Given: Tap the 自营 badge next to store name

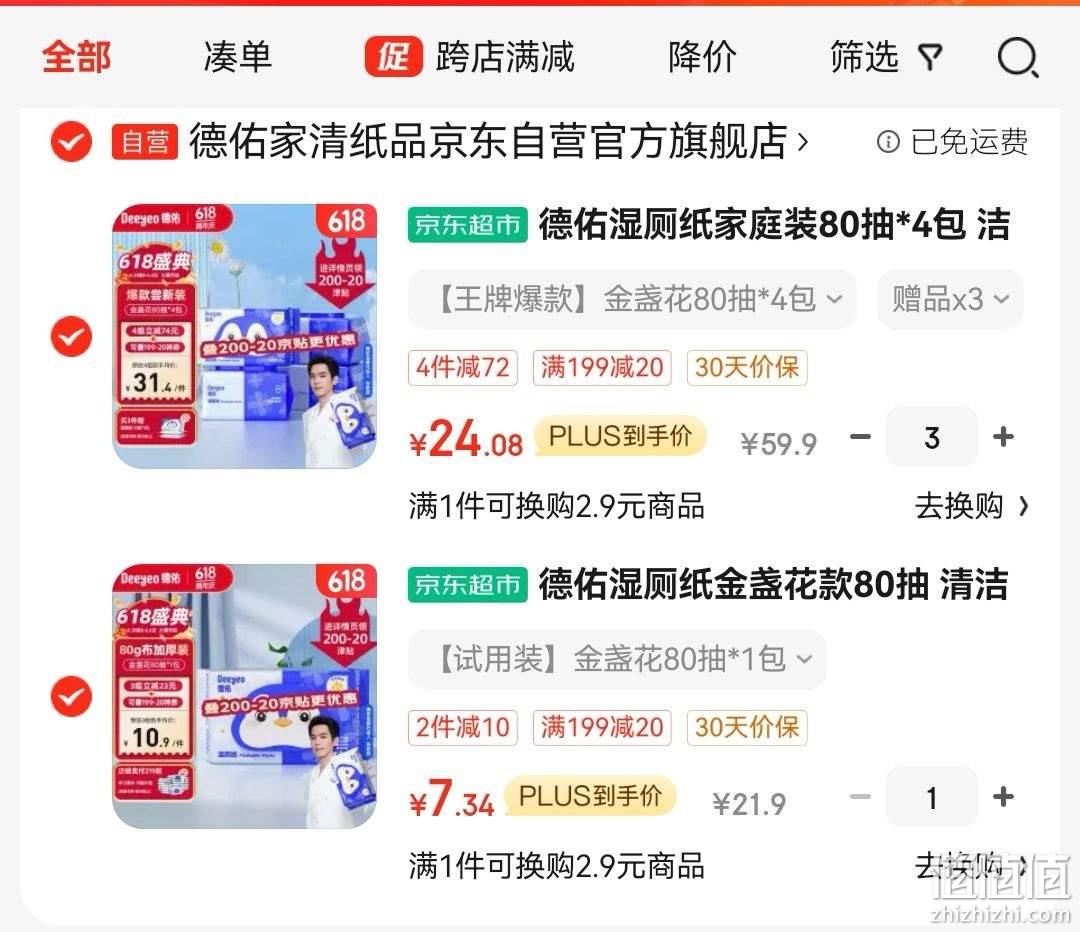Looking at the screenshot, I should (x=145, y=142).
